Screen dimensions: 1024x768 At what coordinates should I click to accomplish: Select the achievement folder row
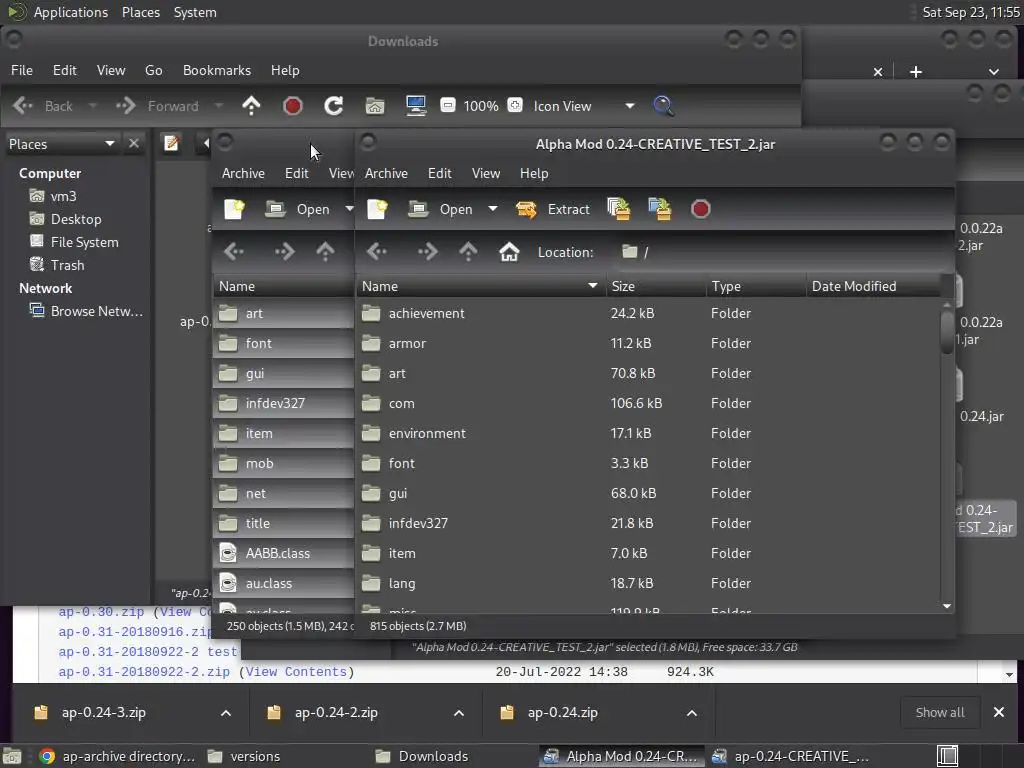pos(648,313)
